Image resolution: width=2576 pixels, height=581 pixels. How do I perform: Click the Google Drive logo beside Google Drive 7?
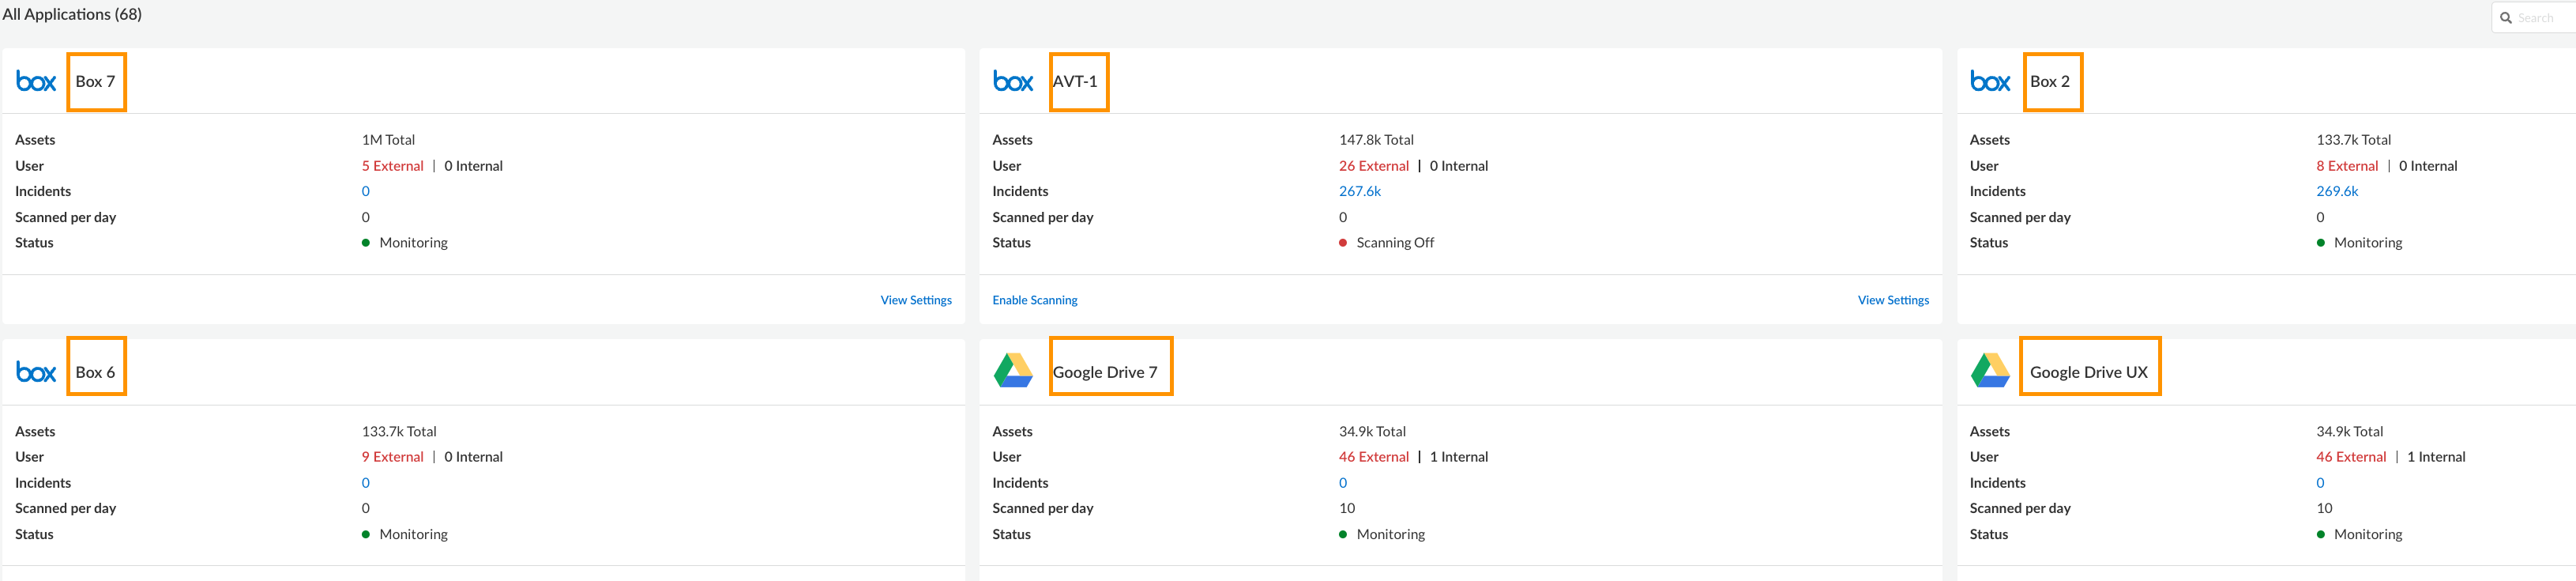point(1013,371)
